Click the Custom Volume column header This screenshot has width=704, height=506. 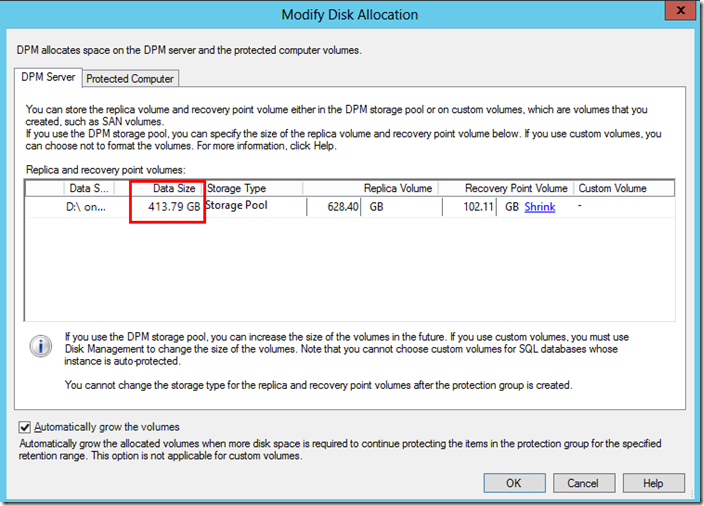pos(624,188)
